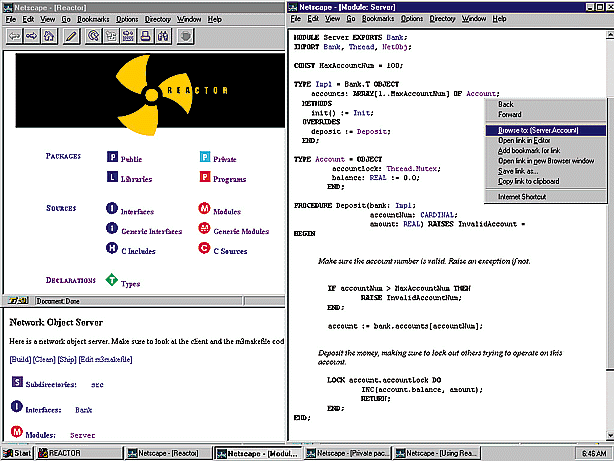Go to Home using the house toolbar icon
The width and height of the screenshot is (614, 461).
[49, 36]
